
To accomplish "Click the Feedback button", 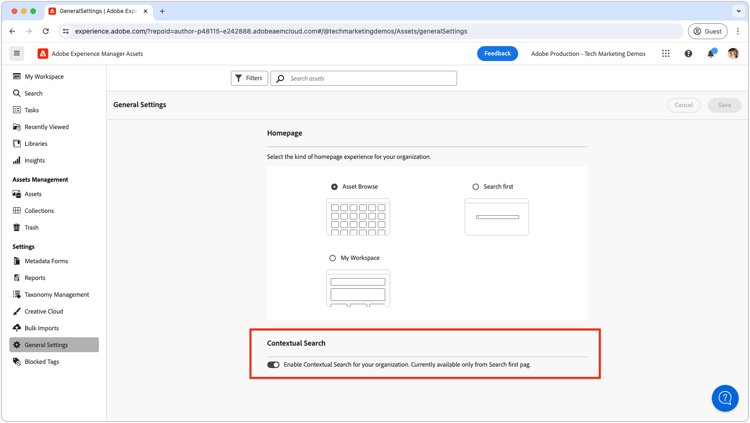I will (497, 54).
